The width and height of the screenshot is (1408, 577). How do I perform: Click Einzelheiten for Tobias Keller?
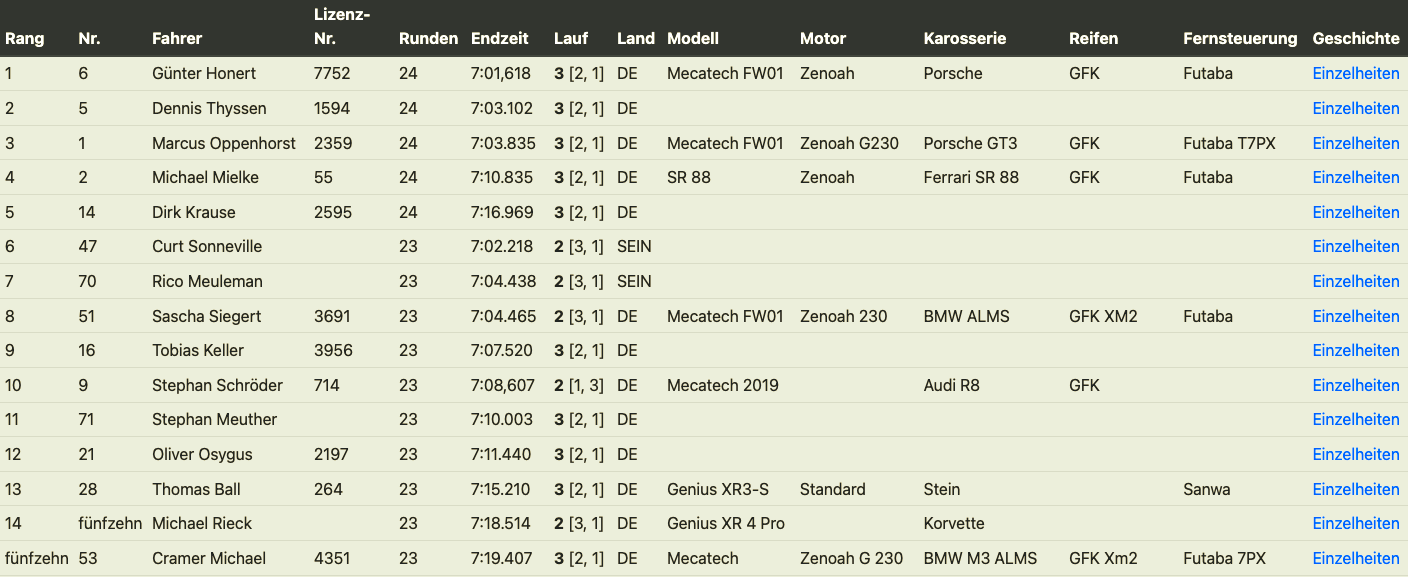1355,350
